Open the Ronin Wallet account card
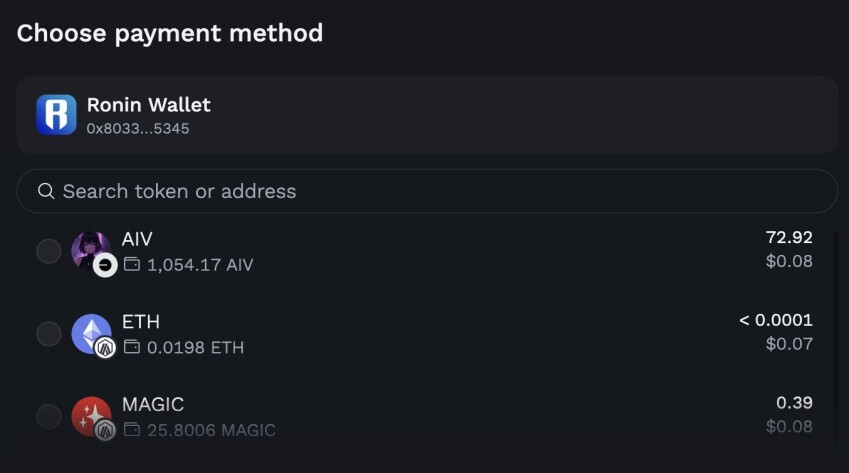Image resolution: width=849 pixels, height=473 pixels. point(427,115)
